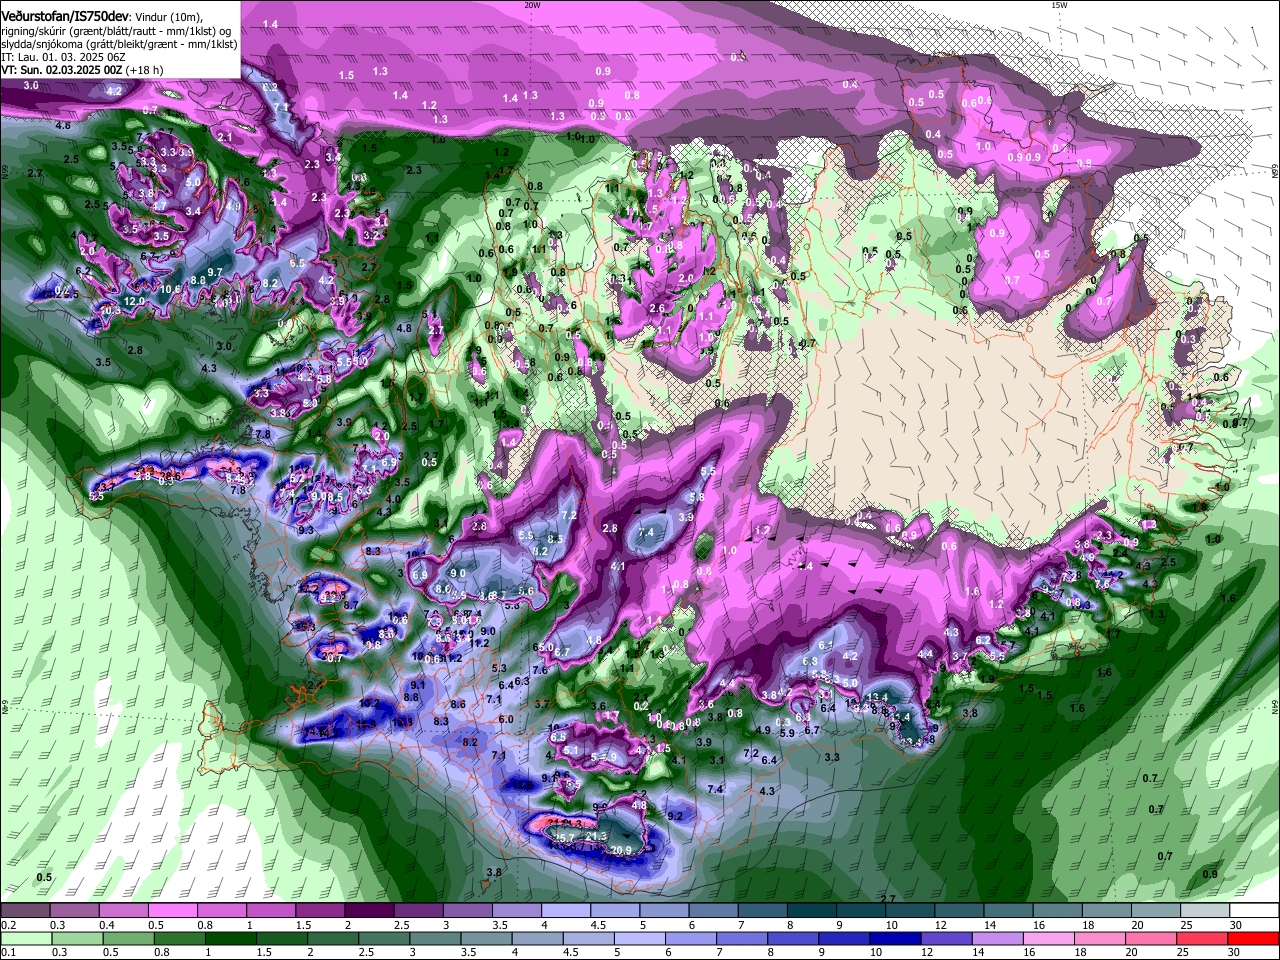Screen dimensions: 1280x960
Task: Select the 1–1.5 swatch in upper legend
Action: tap(272, 911)
